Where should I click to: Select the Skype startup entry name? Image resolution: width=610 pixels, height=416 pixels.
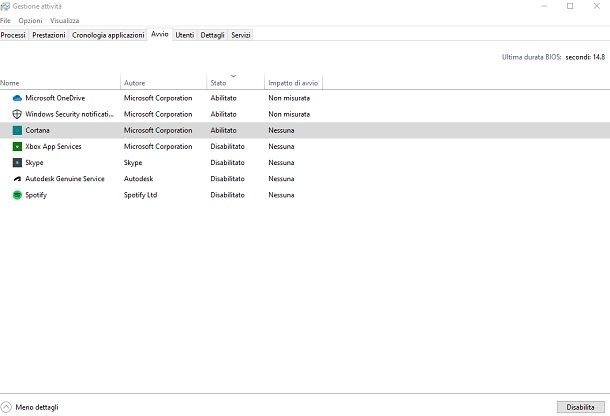(34, 163)
